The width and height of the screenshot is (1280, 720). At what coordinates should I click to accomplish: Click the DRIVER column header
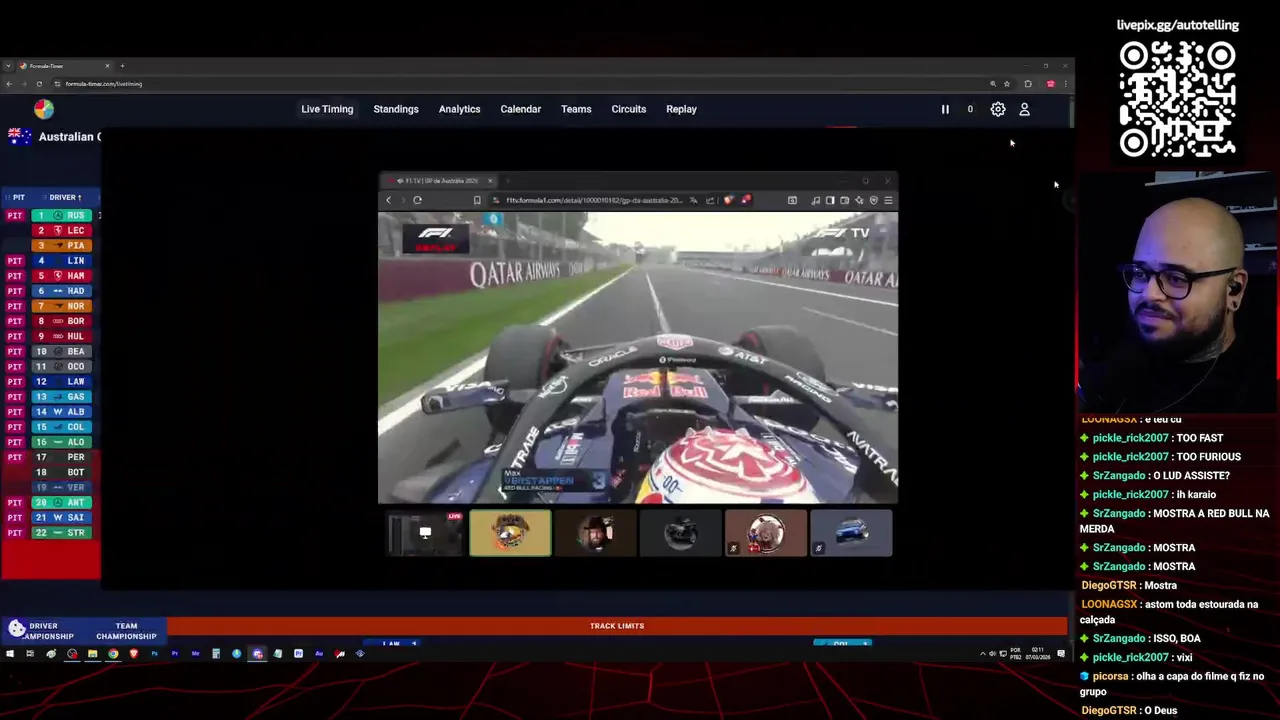[x=65, y=197]
